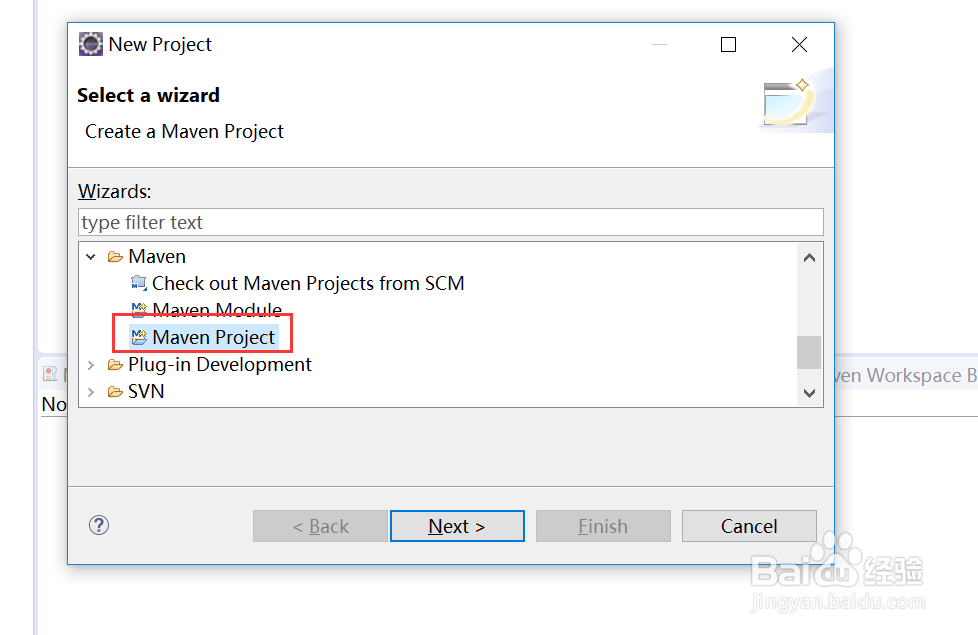Click the Eclipse icon in title bar
Viewport: 978px width, 635px height.
(x=91, y=44)
